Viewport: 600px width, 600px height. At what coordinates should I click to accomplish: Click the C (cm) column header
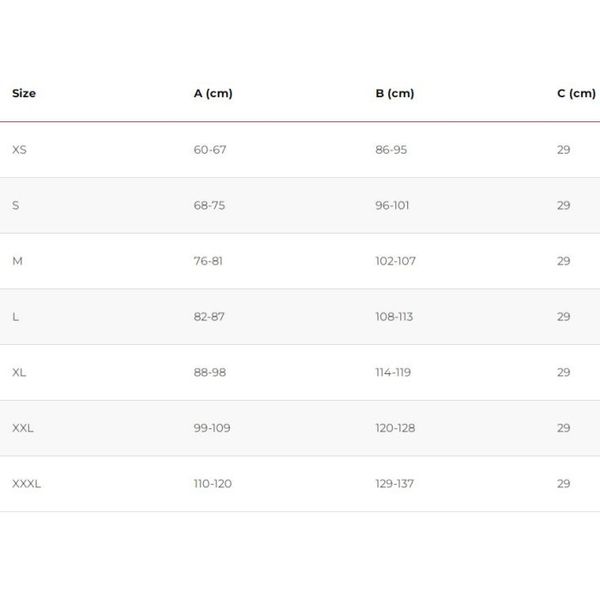tap(576, 93)
